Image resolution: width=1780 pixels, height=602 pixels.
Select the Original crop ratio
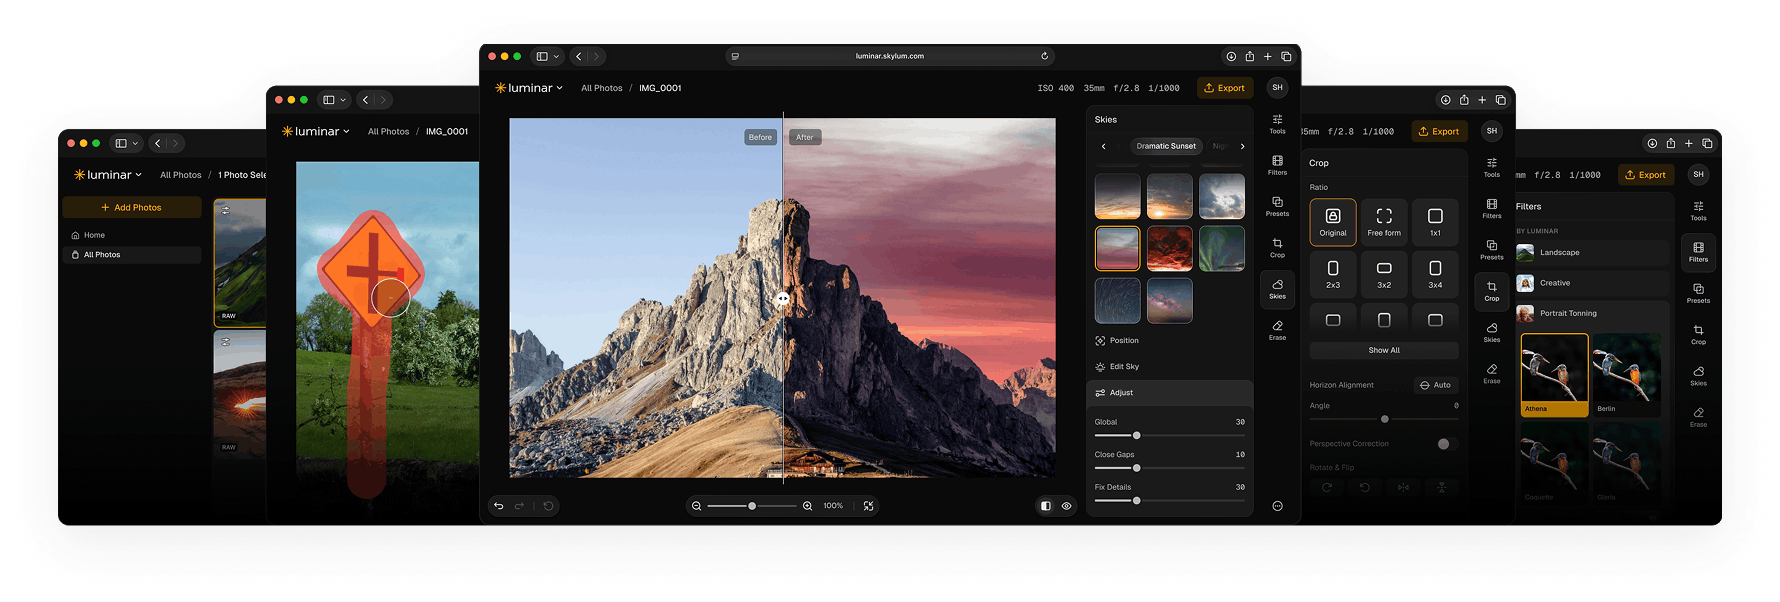tap(1333, 222)
